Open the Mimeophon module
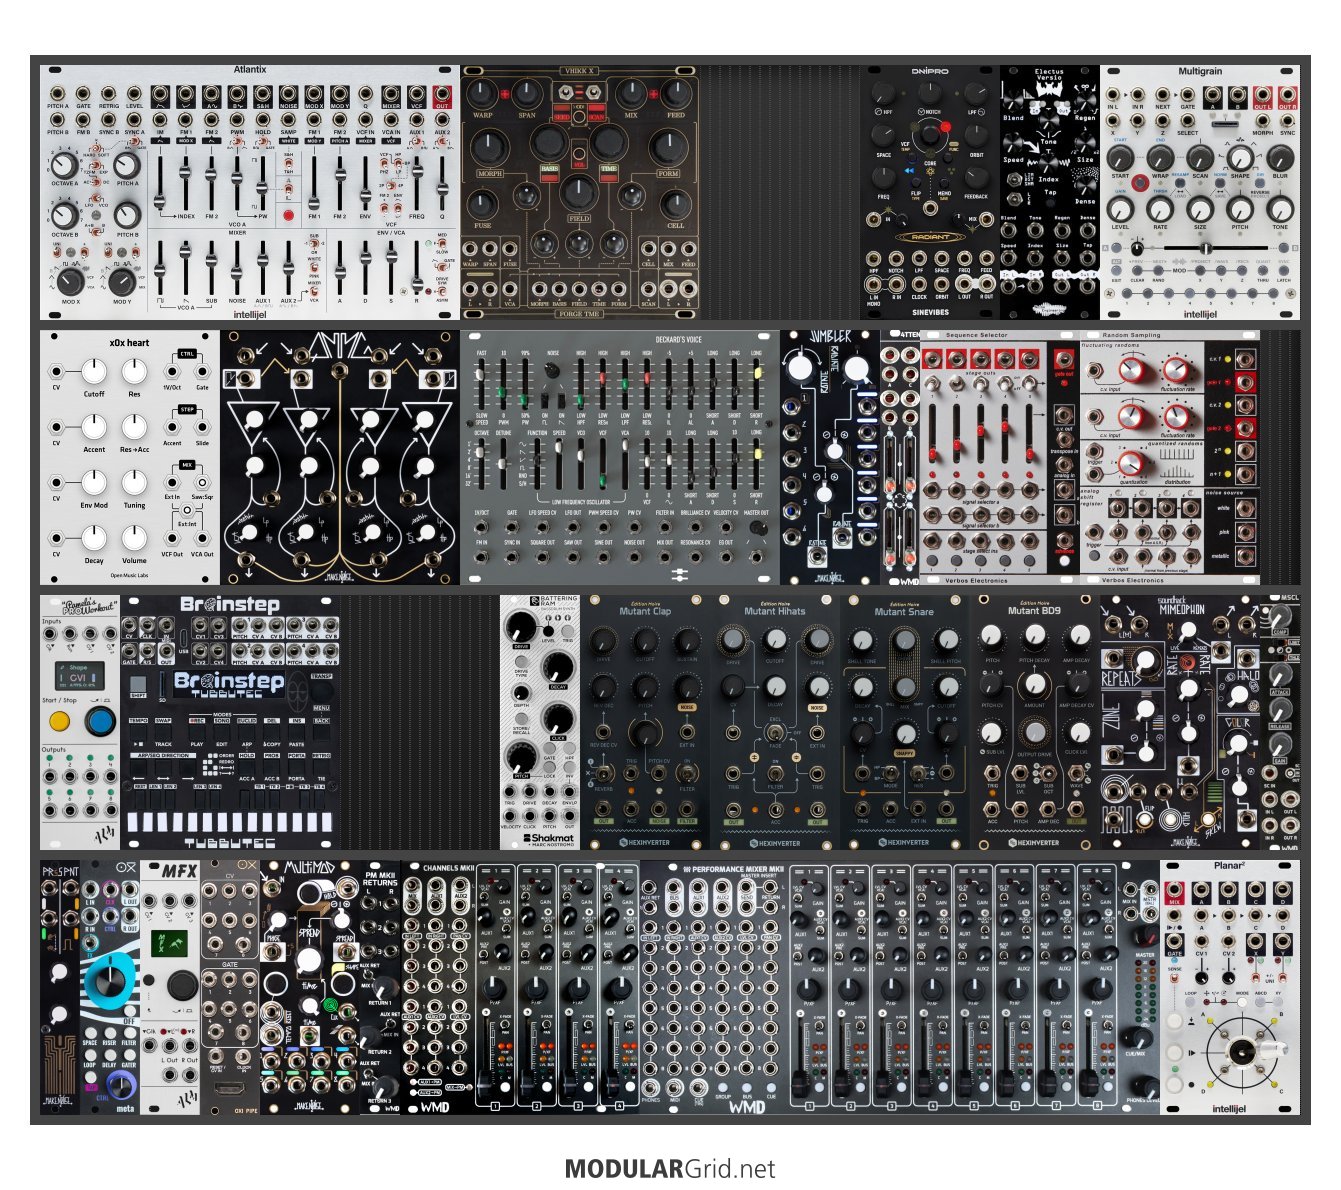This screenshot has height=1190, width=1341. pyautogui.click(x=1180, y=722)
